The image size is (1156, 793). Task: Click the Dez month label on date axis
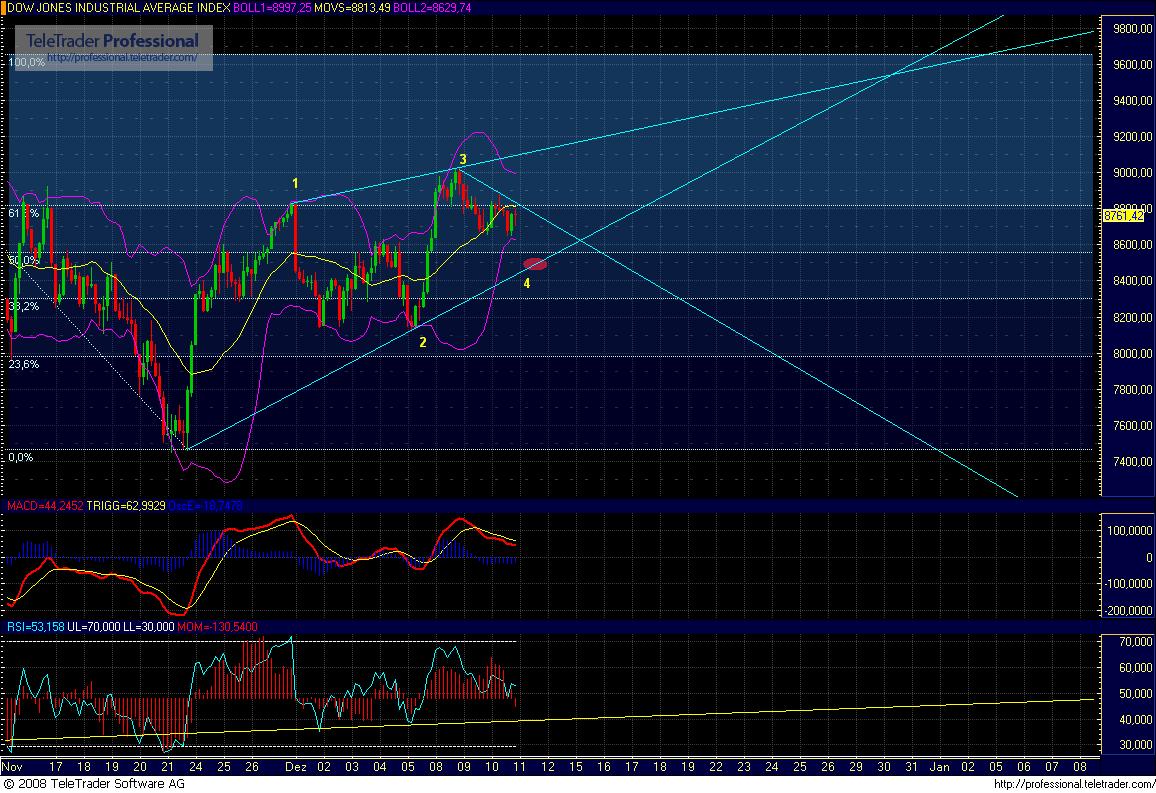[296, 767]
